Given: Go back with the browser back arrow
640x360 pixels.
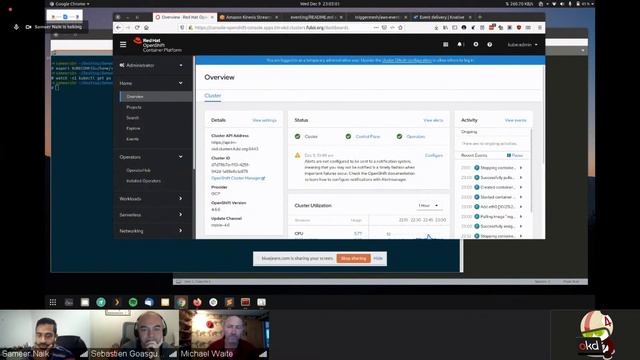Looking at the screenshot, I should (118, 27).
